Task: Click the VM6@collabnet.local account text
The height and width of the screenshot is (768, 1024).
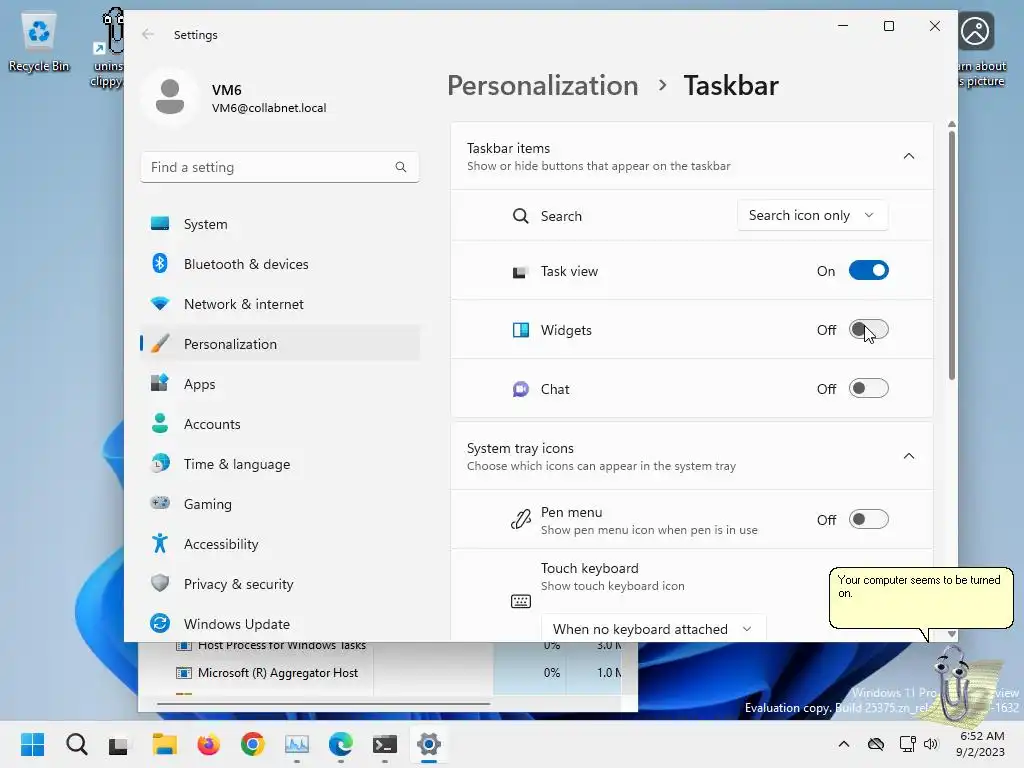Action: [269, 108]
